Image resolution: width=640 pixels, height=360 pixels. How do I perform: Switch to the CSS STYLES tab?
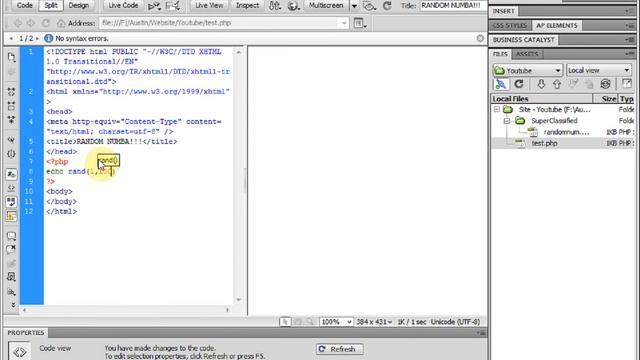510,25
